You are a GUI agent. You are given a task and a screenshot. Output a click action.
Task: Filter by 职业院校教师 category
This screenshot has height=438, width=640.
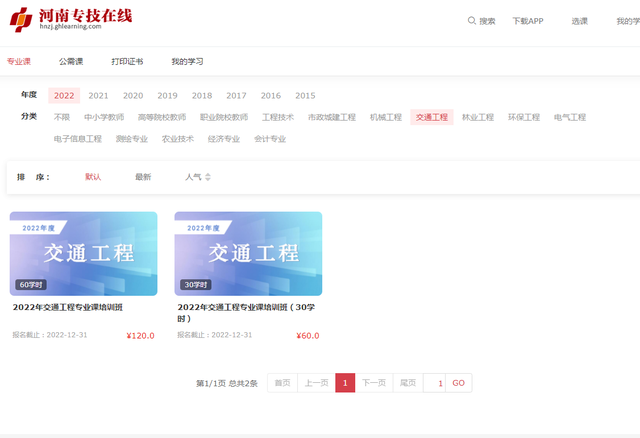[224, 117]
